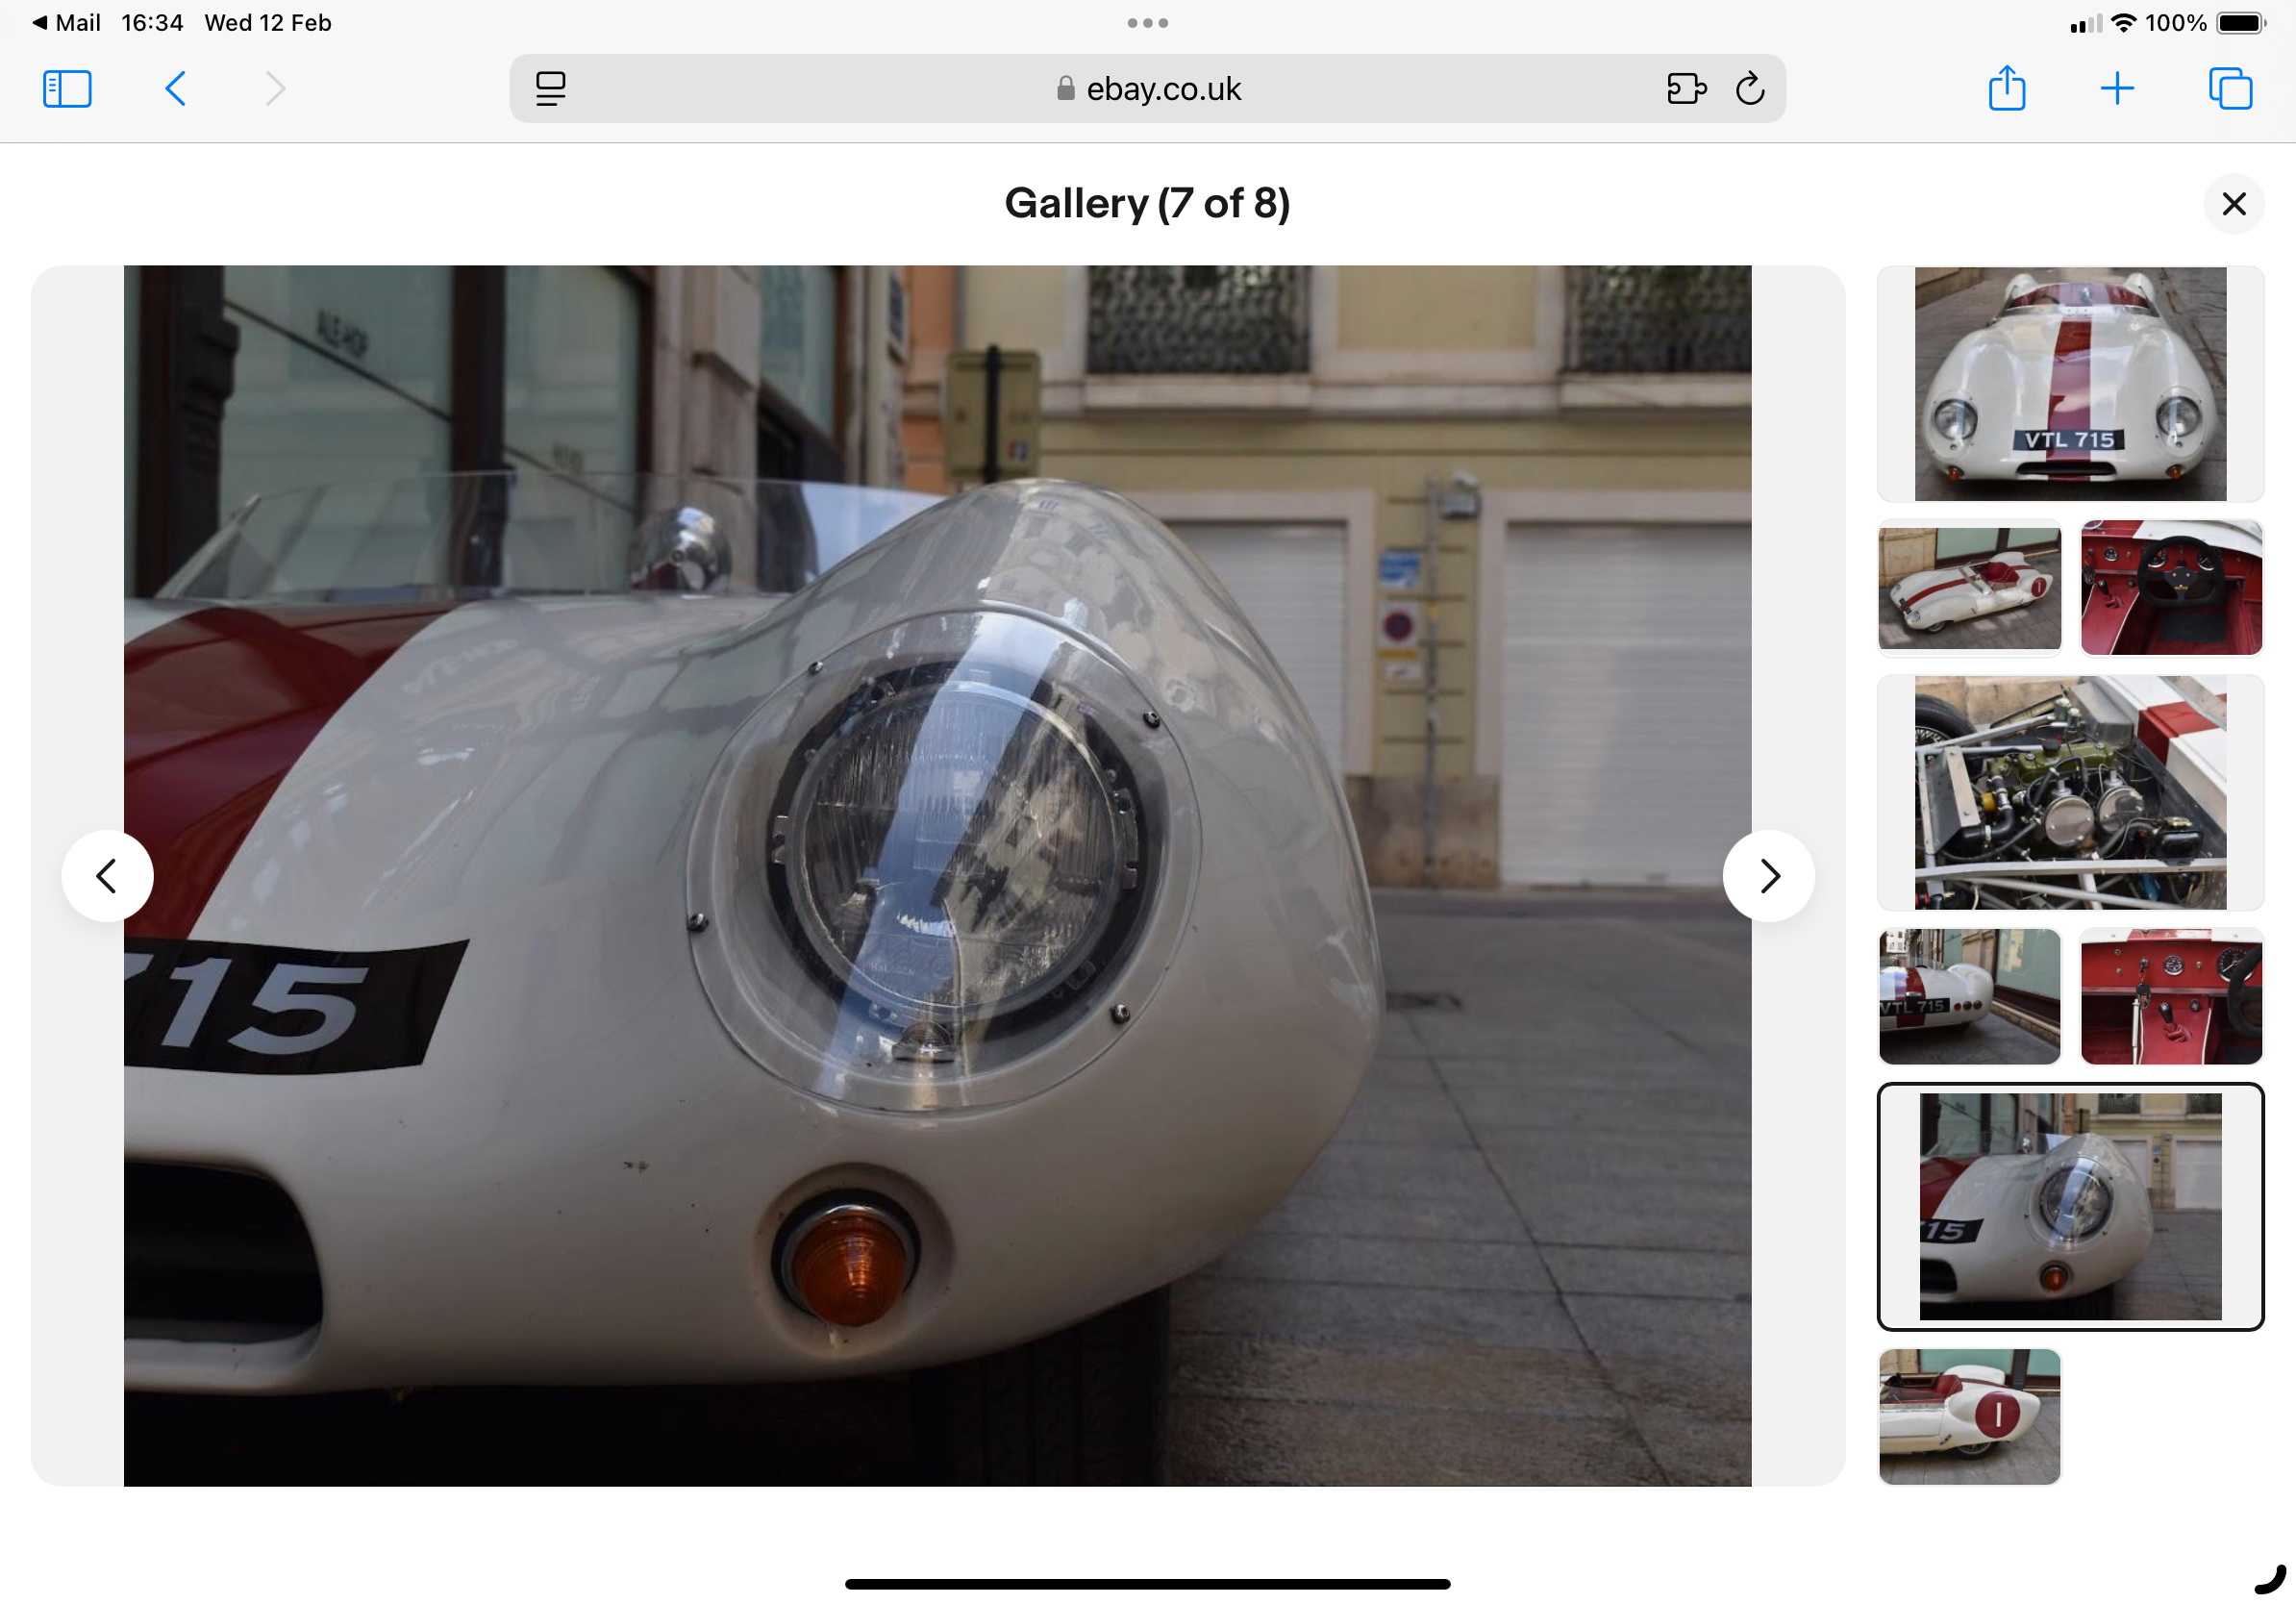Select the side view car thumbnail
Screen dimensions: 2296x1604
pyautogui.click(x=1969, y=588)
